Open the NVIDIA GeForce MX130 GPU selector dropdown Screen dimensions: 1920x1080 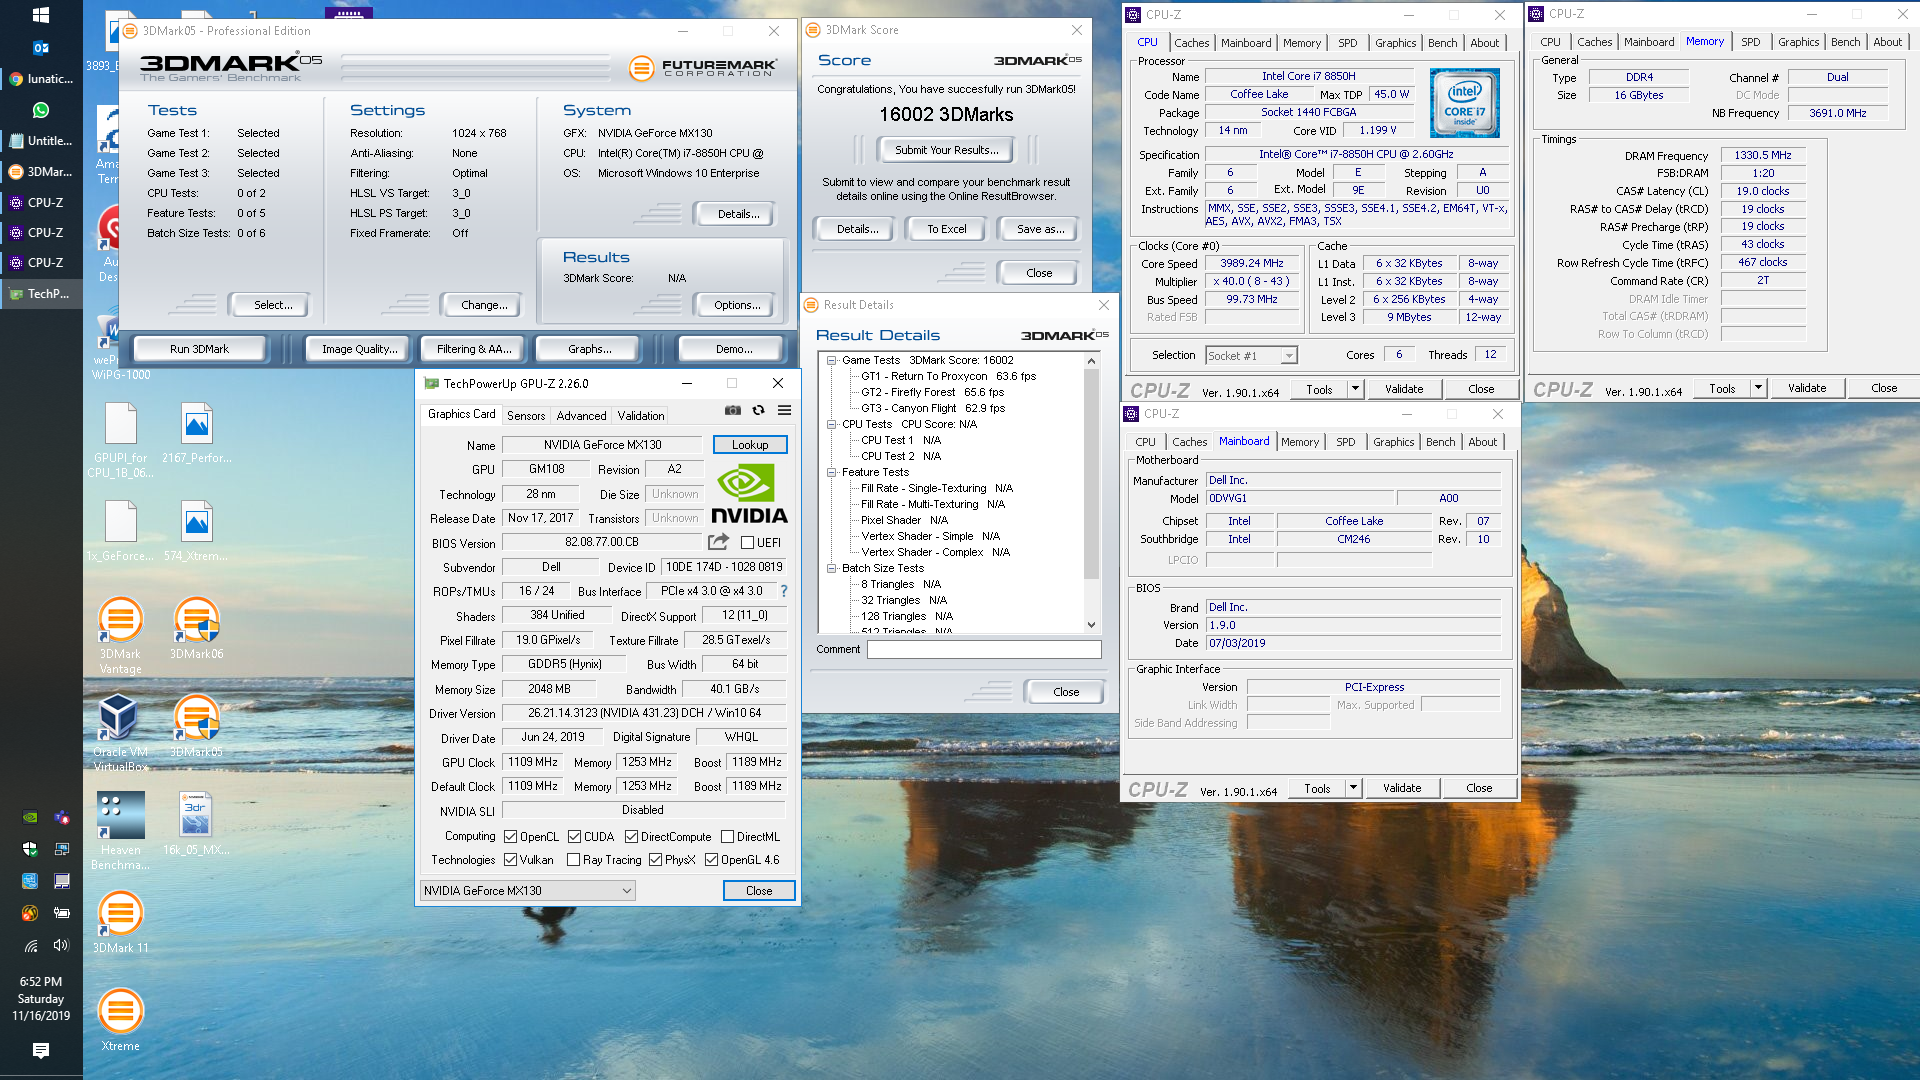pyautogui.click(x=528, y=891)
